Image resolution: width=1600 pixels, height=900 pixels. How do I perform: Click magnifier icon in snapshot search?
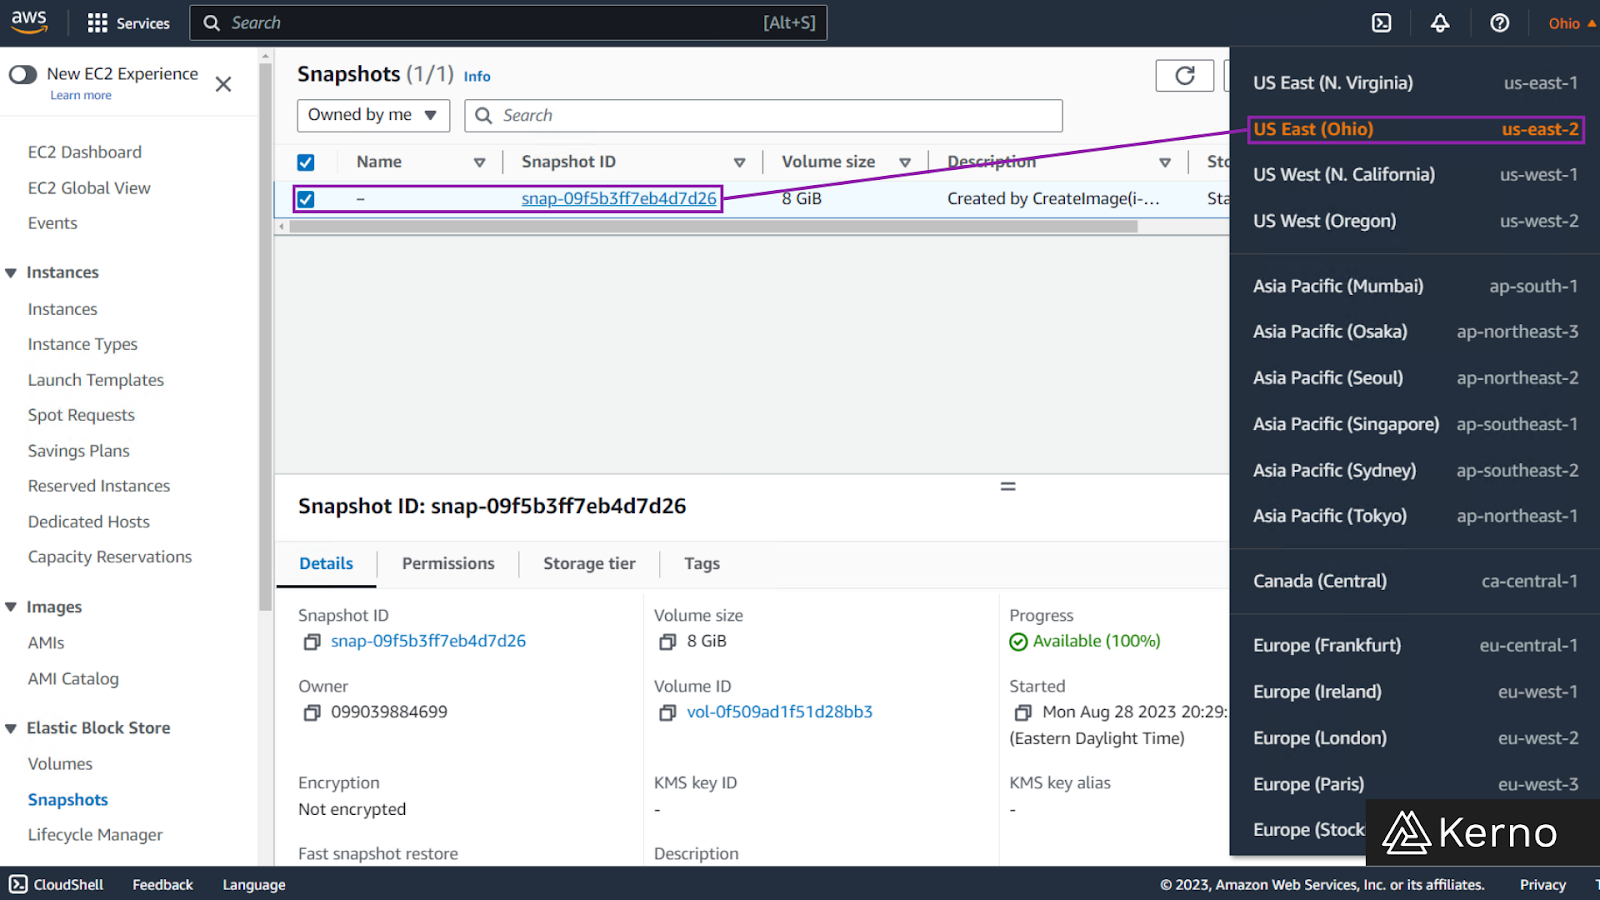tap(484, 115)
